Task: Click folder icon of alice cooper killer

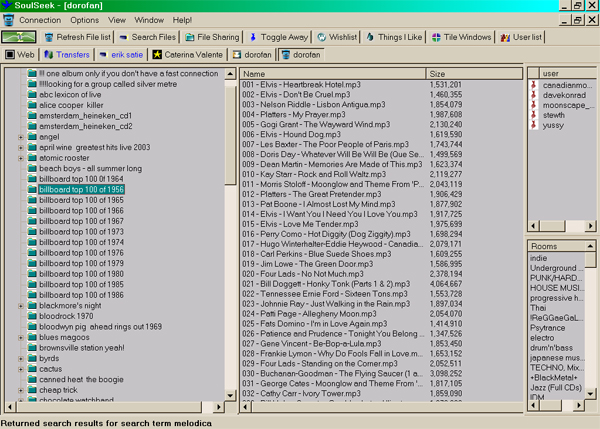Action: [x=33, y=105]
